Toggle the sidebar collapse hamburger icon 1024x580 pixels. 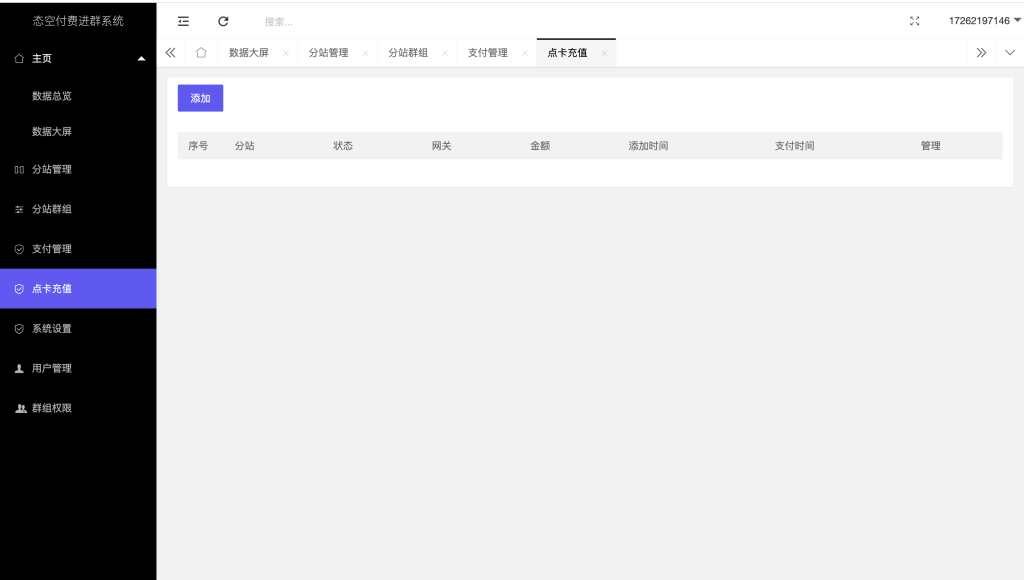click(183, 21)
